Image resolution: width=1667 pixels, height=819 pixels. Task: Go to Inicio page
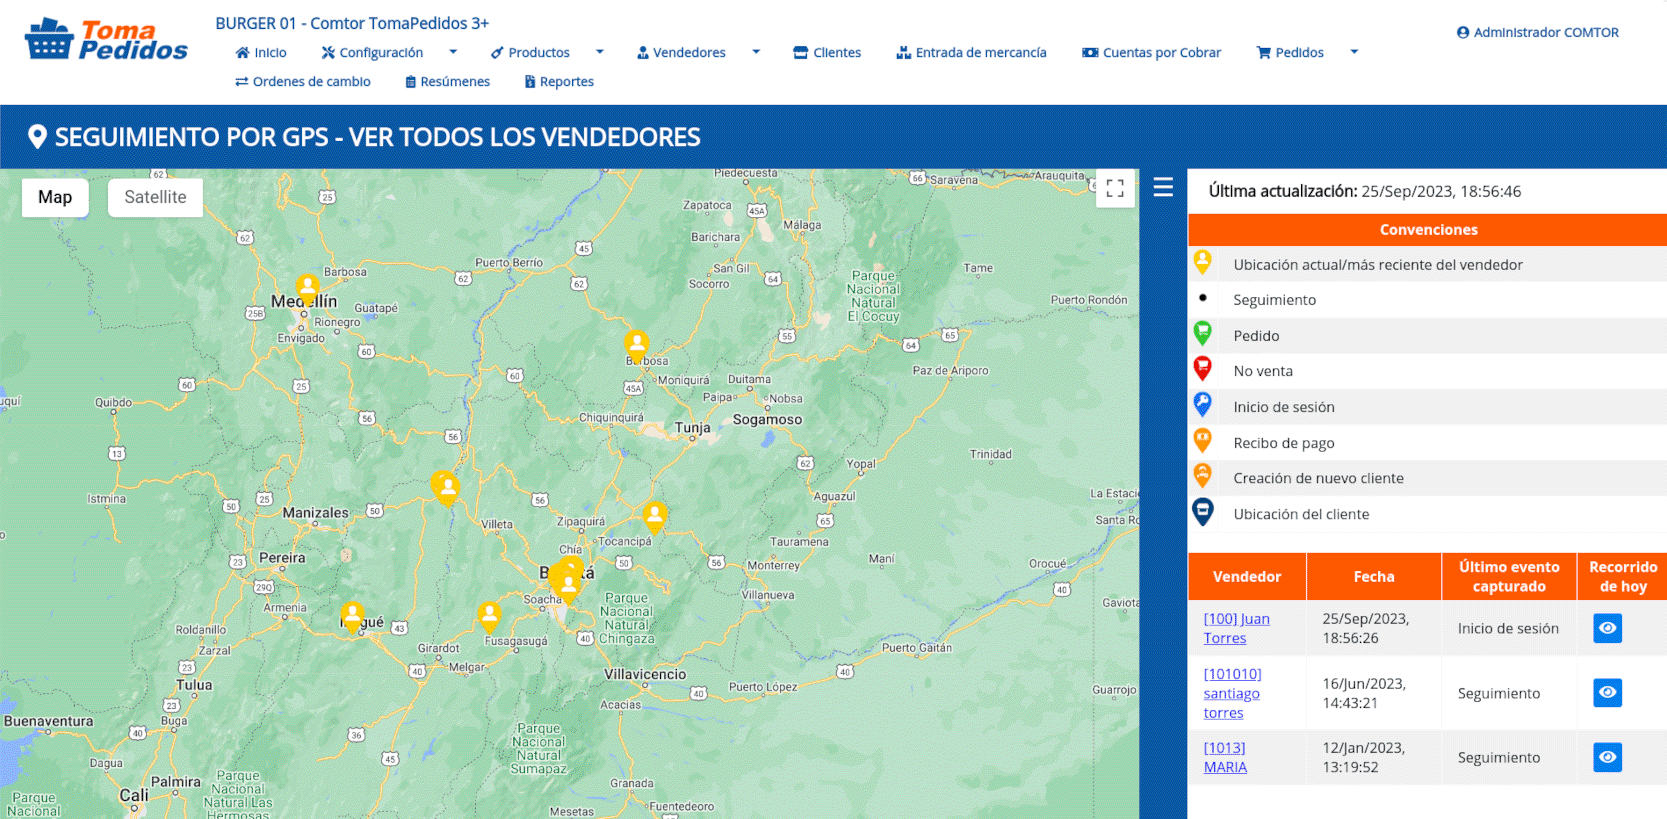tap(261, 53)
